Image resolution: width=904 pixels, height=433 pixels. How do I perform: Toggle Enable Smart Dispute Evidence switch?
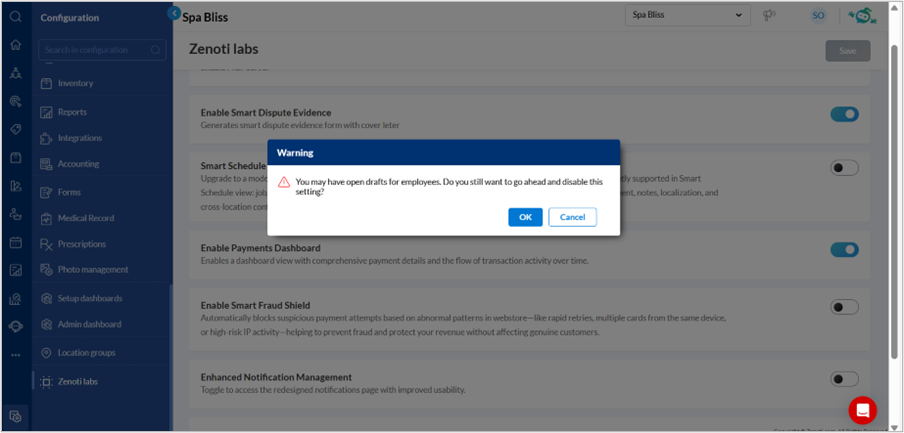point(844,114)
